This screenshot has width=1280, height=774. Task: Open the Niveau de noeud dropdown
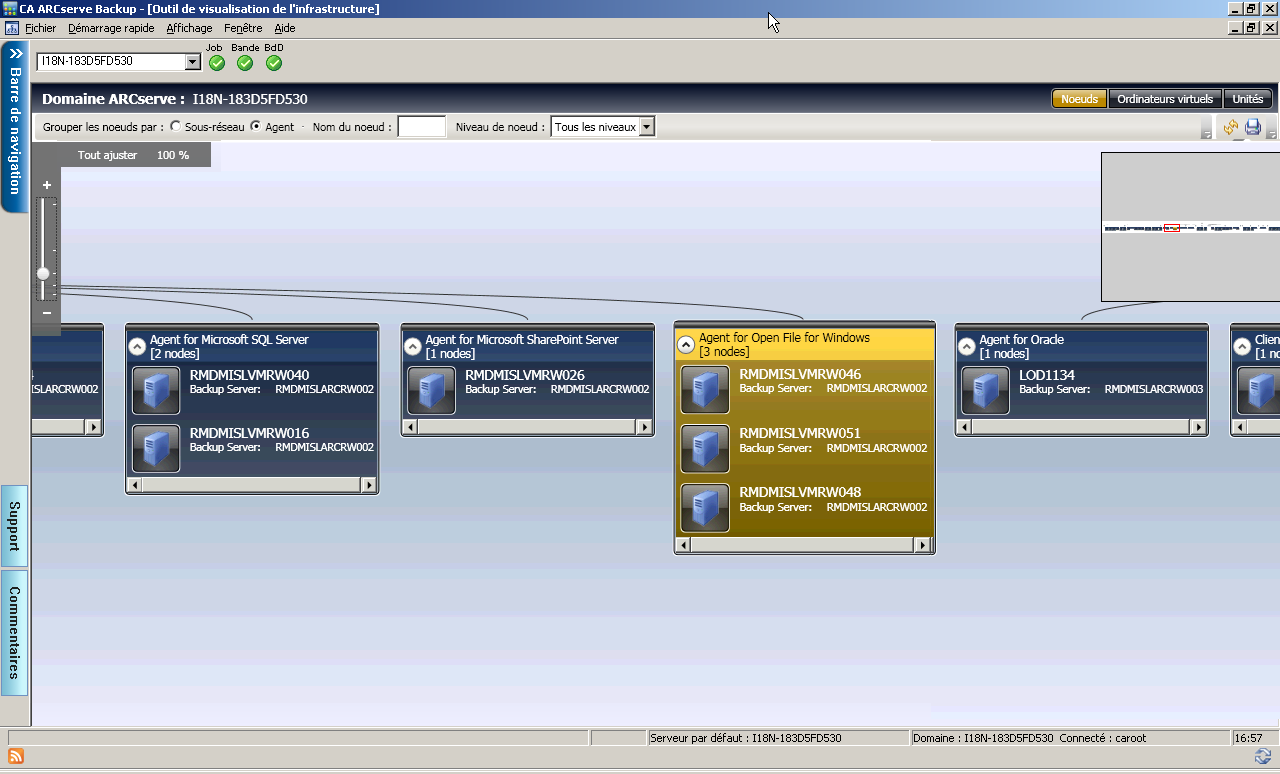tap(646, 127)
